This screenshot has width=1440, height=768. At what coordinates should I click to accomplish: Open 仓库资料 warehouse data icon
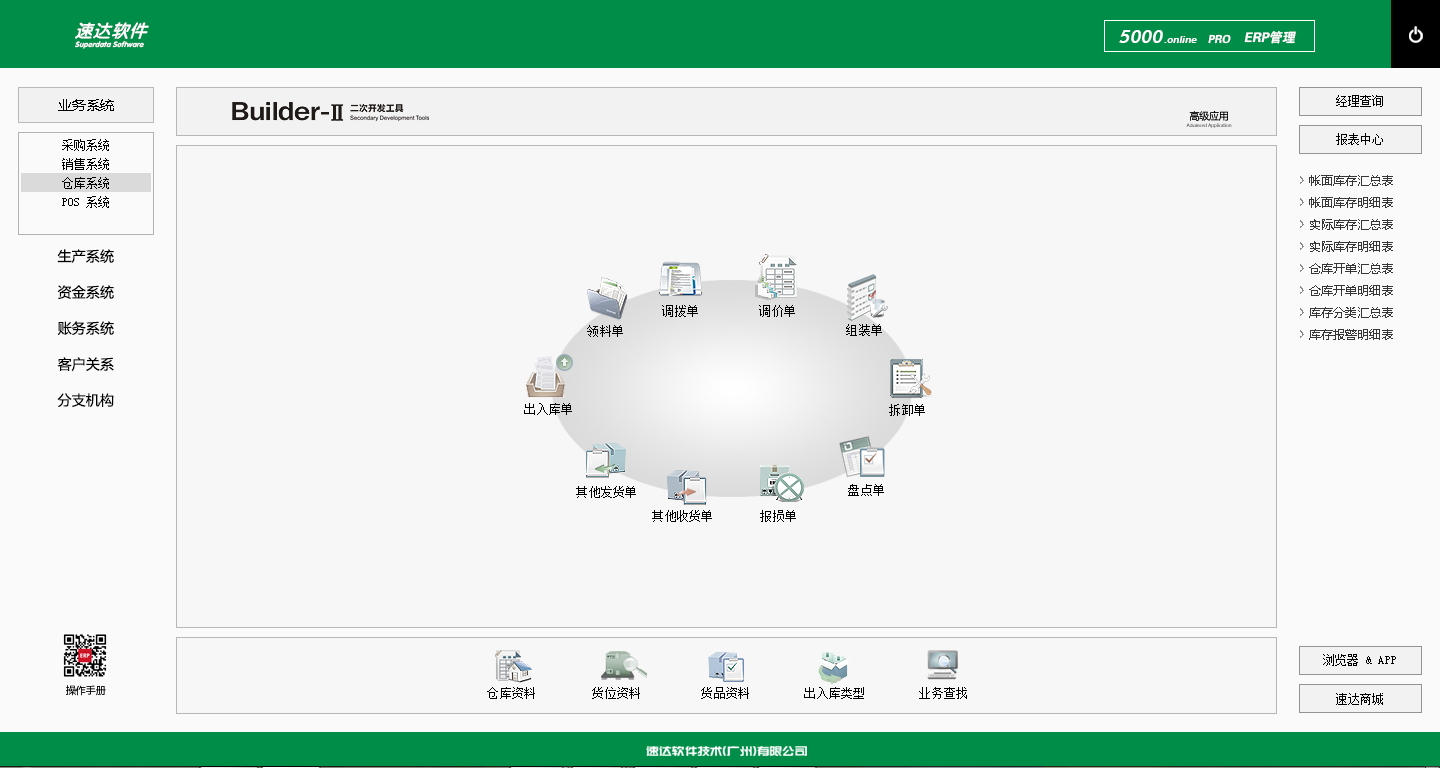(x=510, y=668)
